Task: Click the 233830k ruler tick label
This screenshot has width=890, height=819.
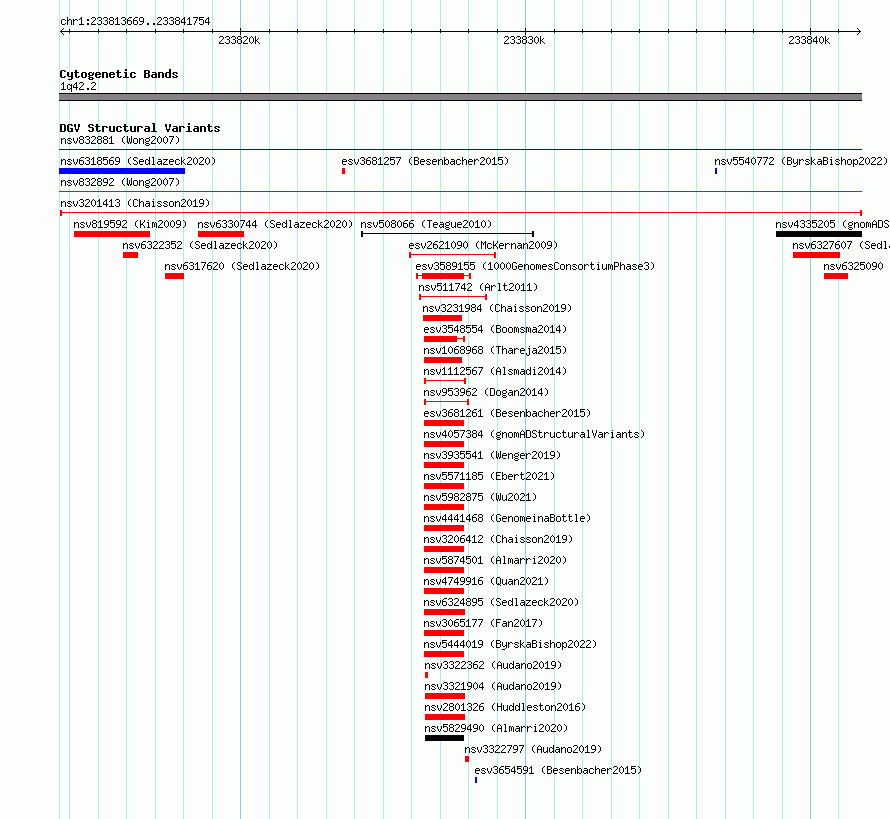Action: (524, 40)
